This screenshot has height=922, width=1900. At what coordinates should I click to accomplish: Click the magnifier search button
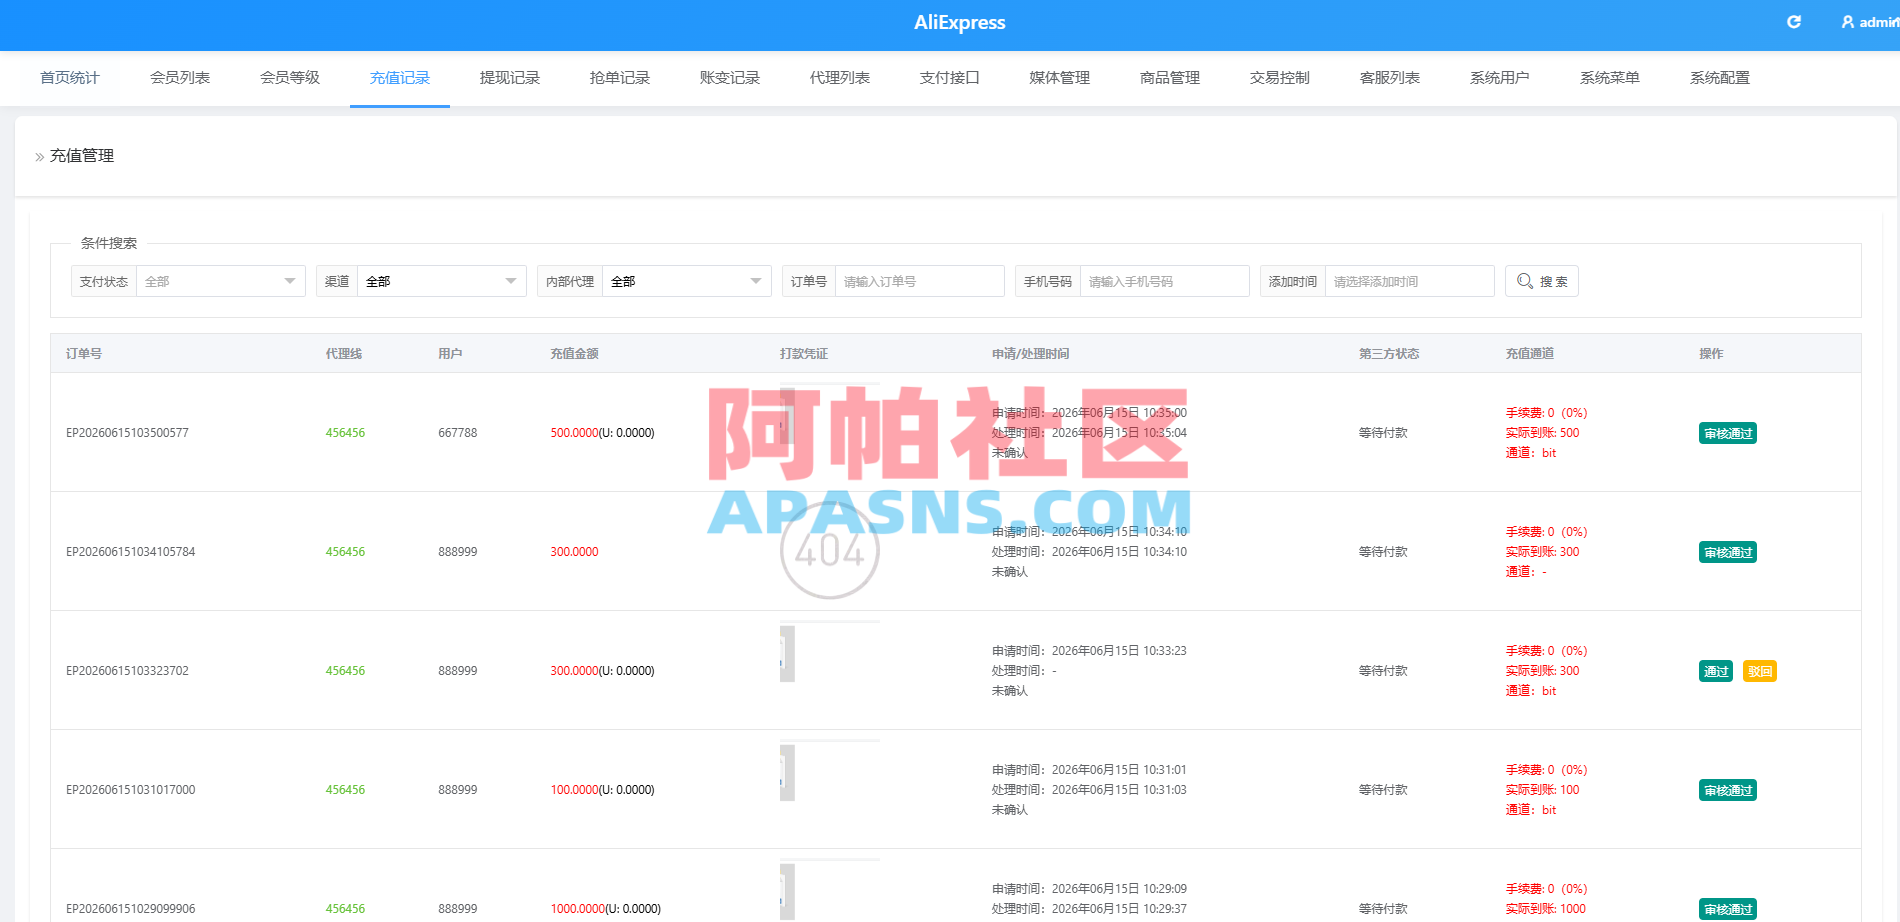[x=1542, y=281]
